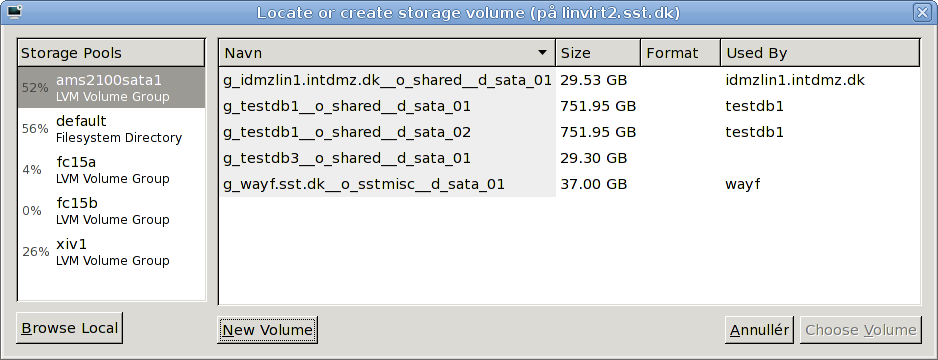Select the fc15b storage pool
This screenshot has height=360, width=938.
(111, 210)
